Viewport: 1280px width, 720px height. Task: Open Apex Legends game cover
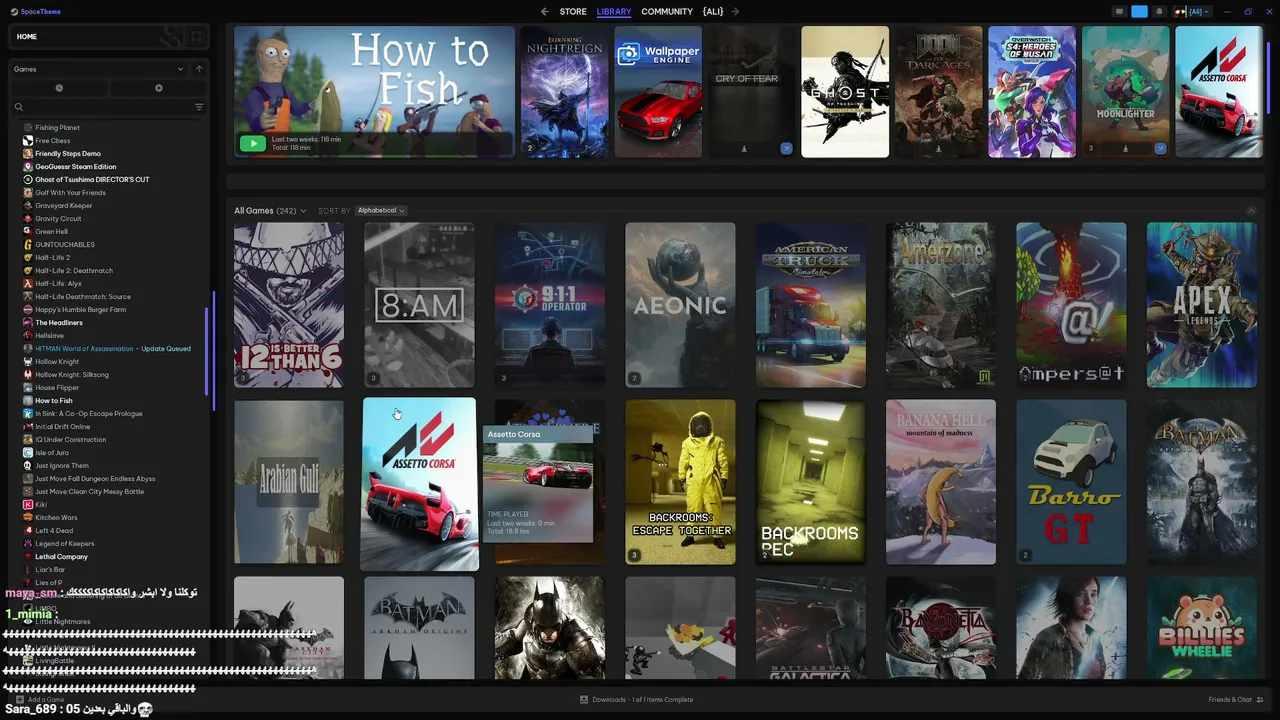pos(1202,305)
